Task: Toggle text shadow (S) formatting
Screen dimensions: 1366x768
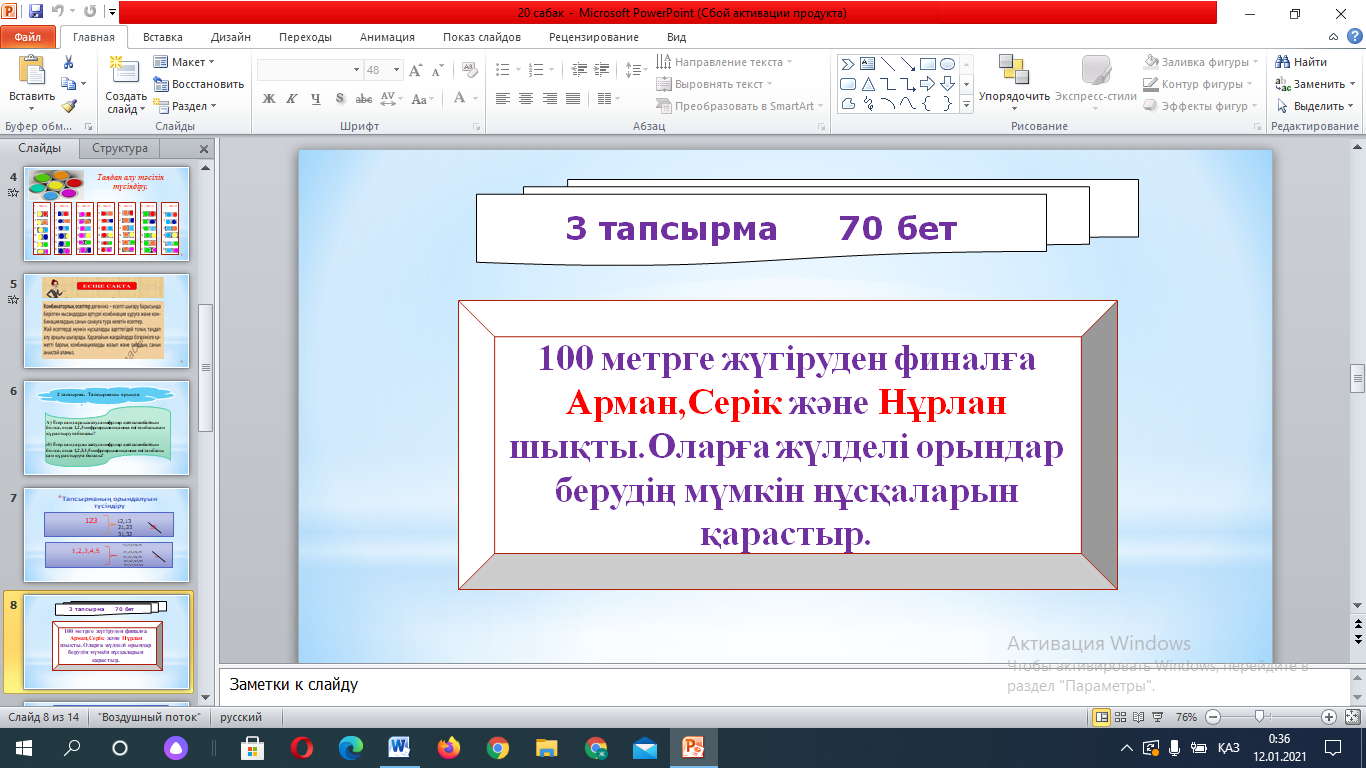Action: [x=340, y=99]
